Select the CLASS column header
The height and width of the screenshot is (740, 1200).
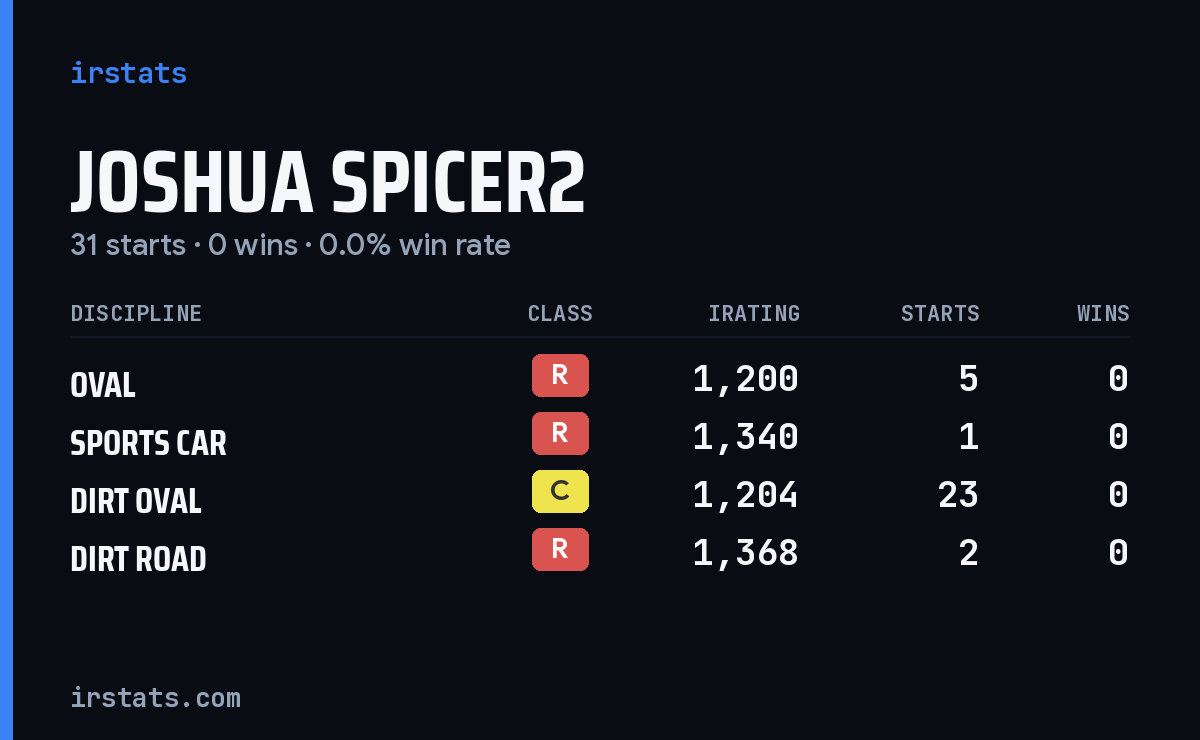560,313
